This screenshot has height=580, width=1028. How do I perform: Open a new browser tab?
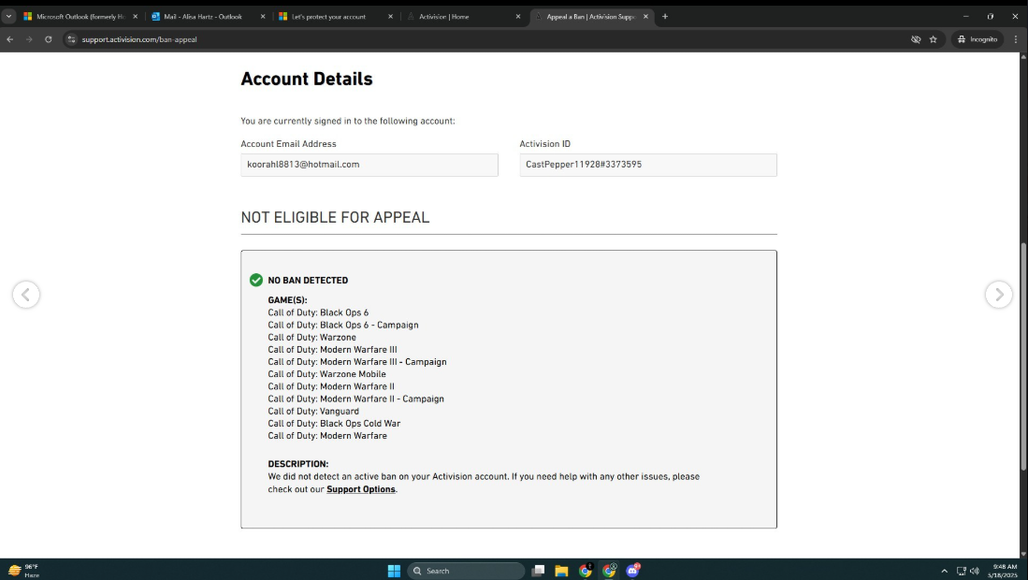(665, 16)
